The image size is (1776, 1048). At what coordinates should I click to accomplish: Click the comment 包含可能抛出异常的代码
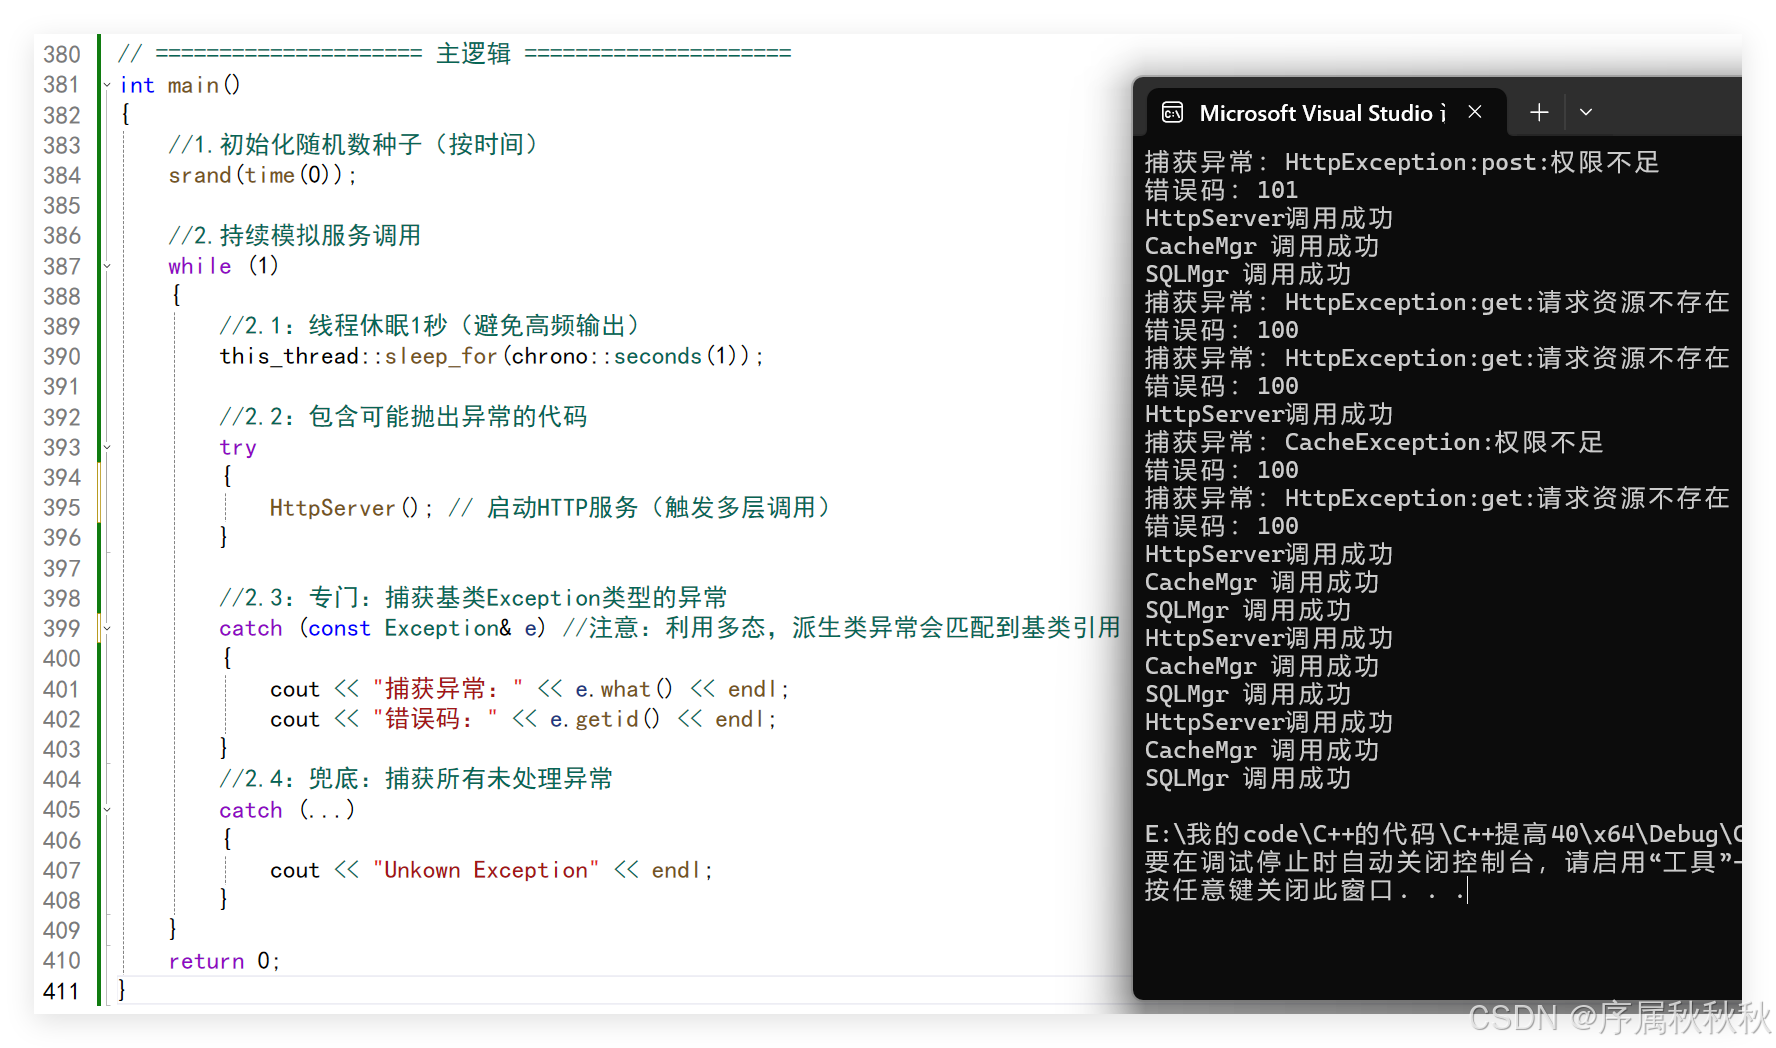pyautogui.click(x=403, y=417)
